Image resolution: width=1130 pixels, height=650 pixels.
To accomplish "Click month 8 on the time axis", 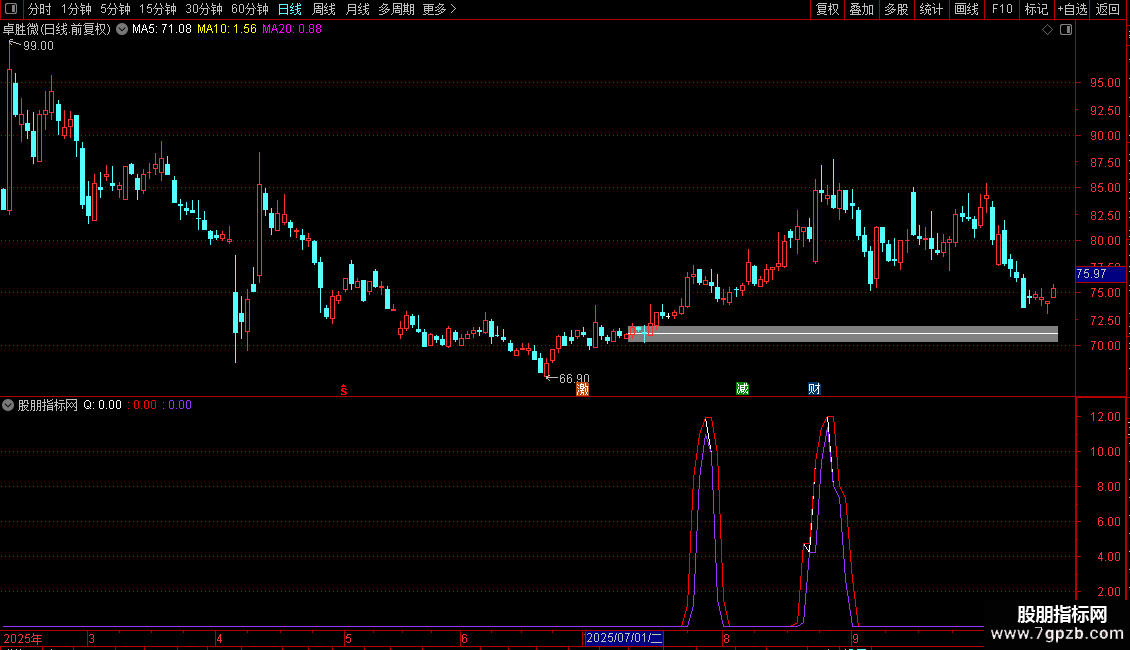I will (x=726, y=638).
